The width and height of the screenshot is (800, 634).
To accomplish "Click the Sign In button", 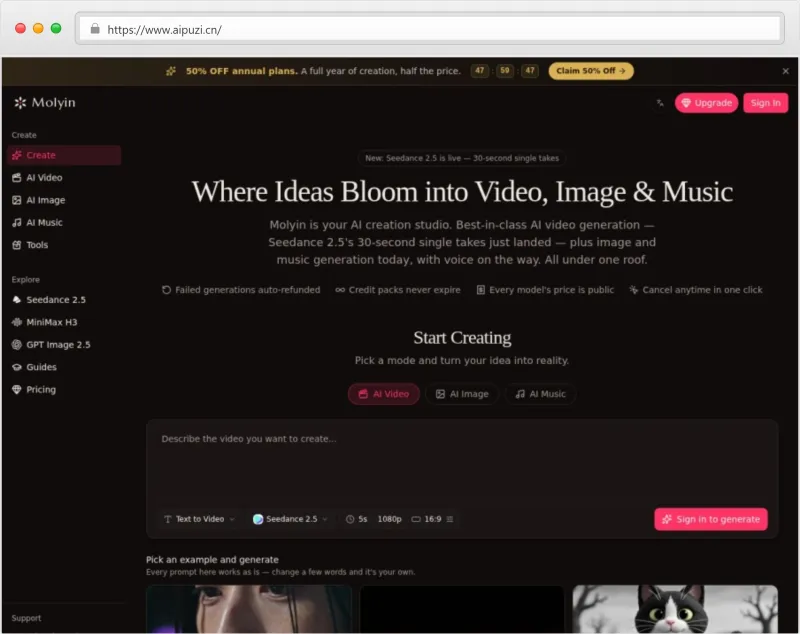I will pos(765,103).
